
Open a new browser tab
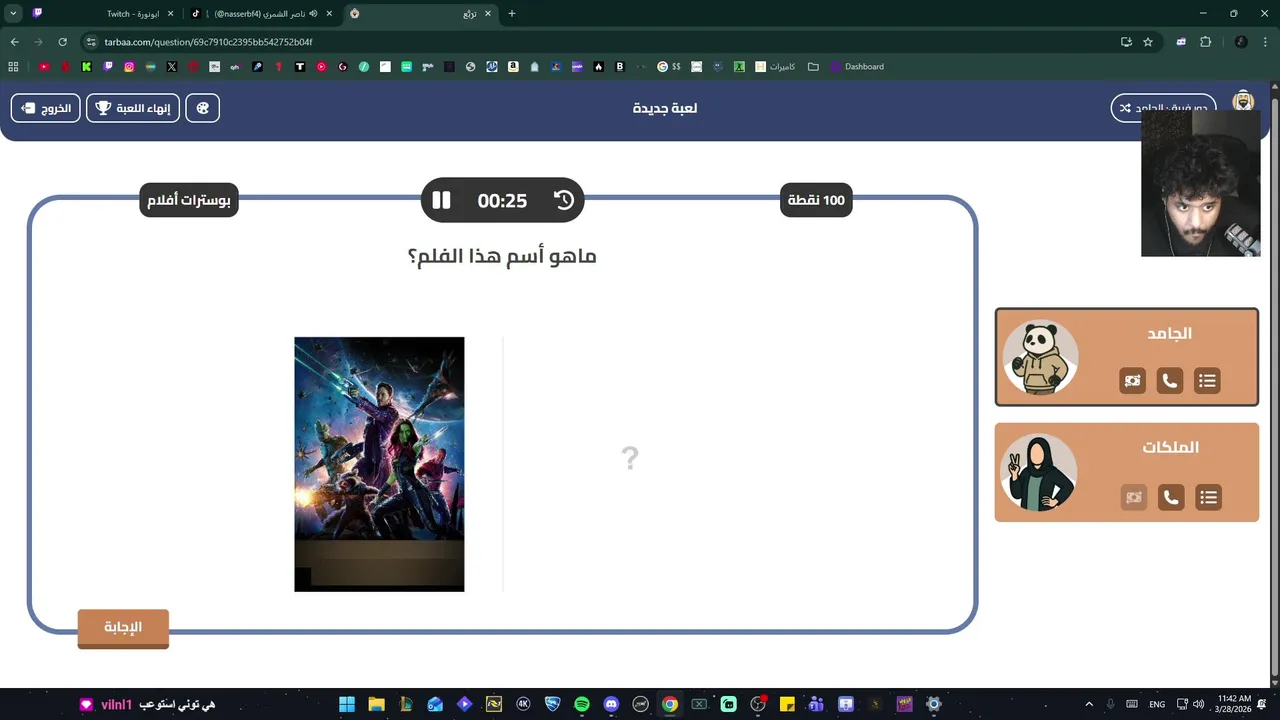(x=512, y=14)
